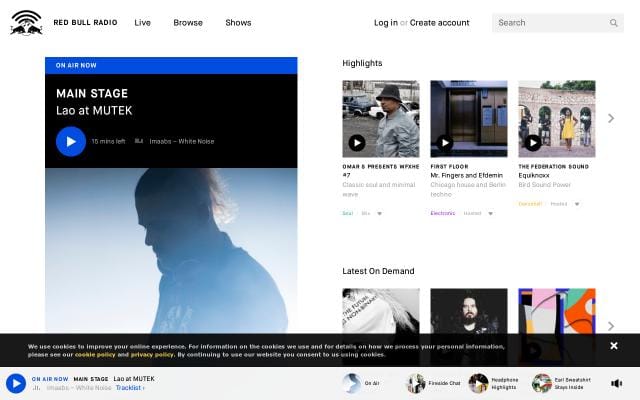Screen dimensions: 640x400
Task: Play First Floor Mr. Fingers show
Action: [445, 143]
